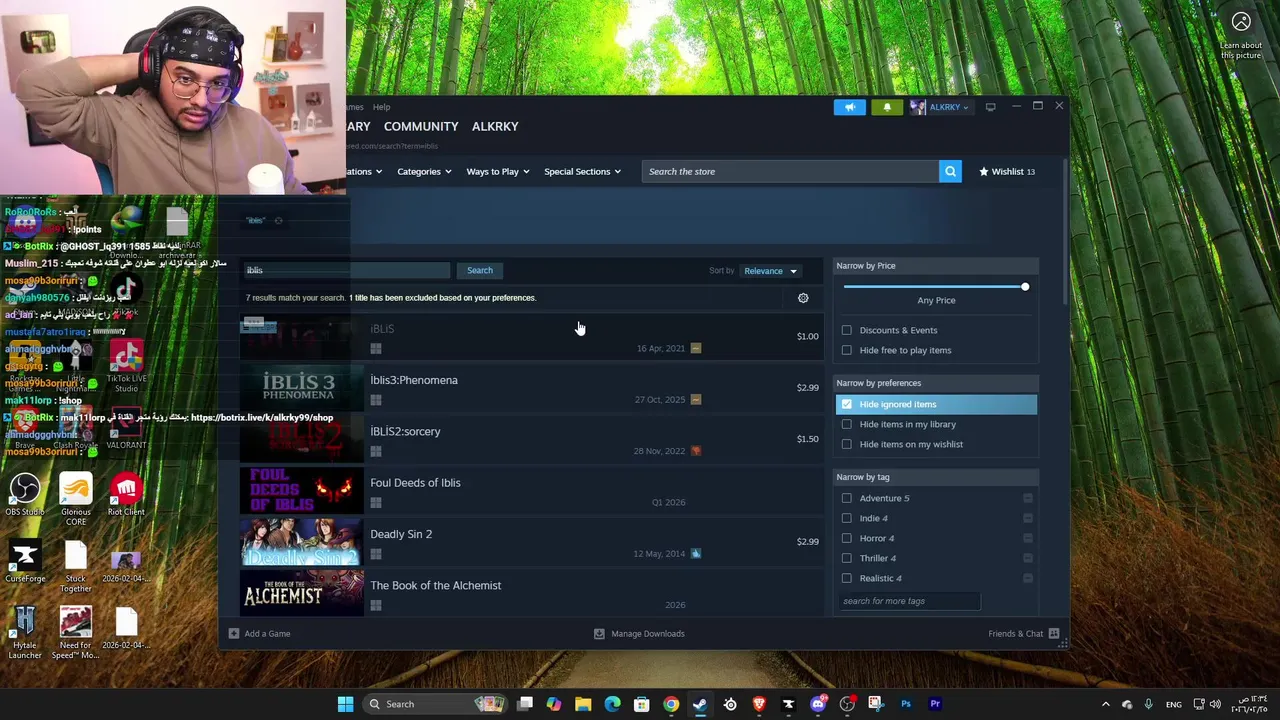
Task: Collapse the Narrow by Price section
Action: coord(936,266)
